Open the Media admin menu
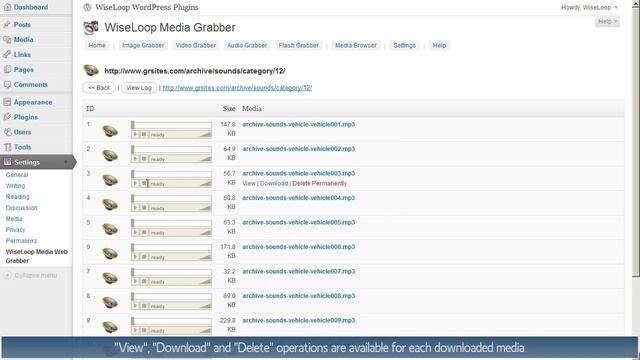Screen dimensions: 640x360 coord(23,40)
